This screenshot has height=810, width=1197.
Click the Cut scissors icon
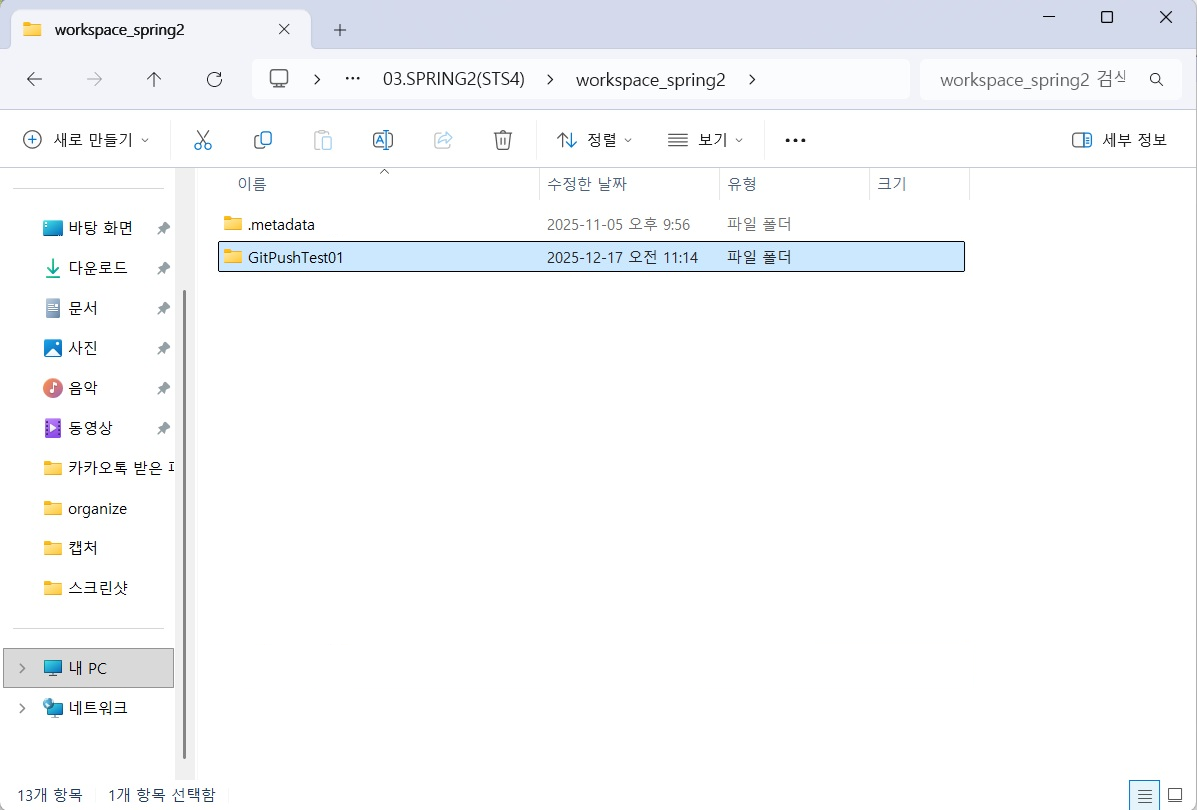click(x=202, y=140)
